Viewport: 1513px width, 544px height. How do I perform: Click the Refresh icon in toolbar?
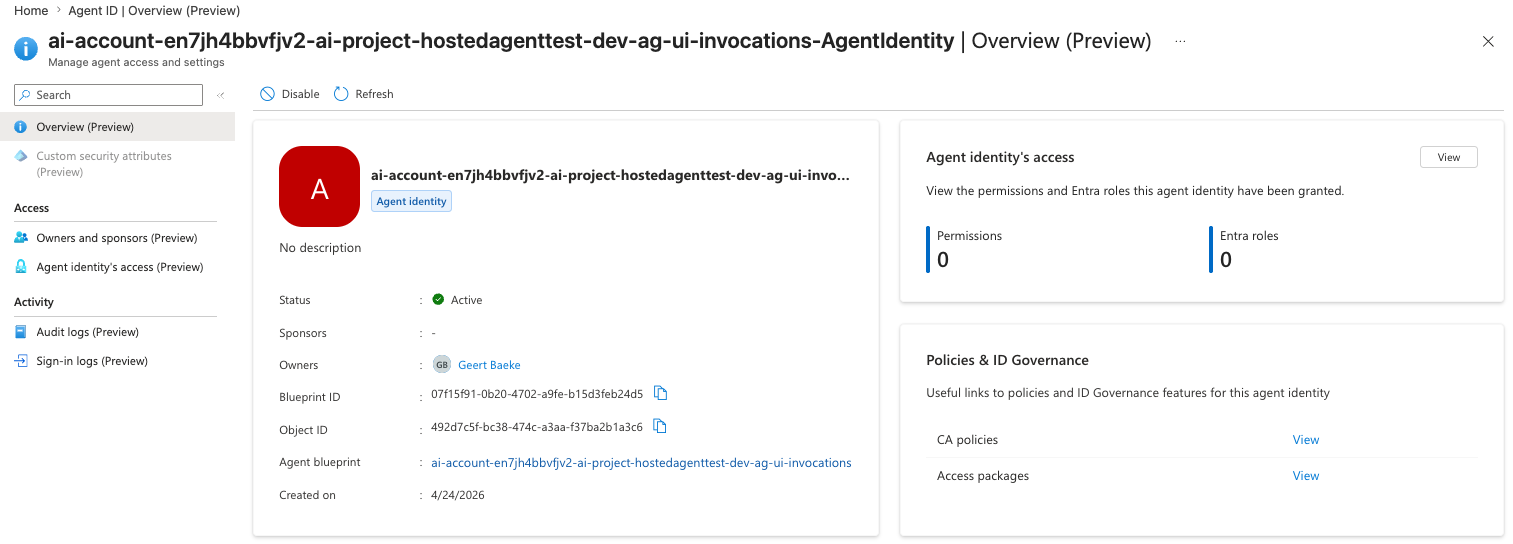tap(341, 94)
